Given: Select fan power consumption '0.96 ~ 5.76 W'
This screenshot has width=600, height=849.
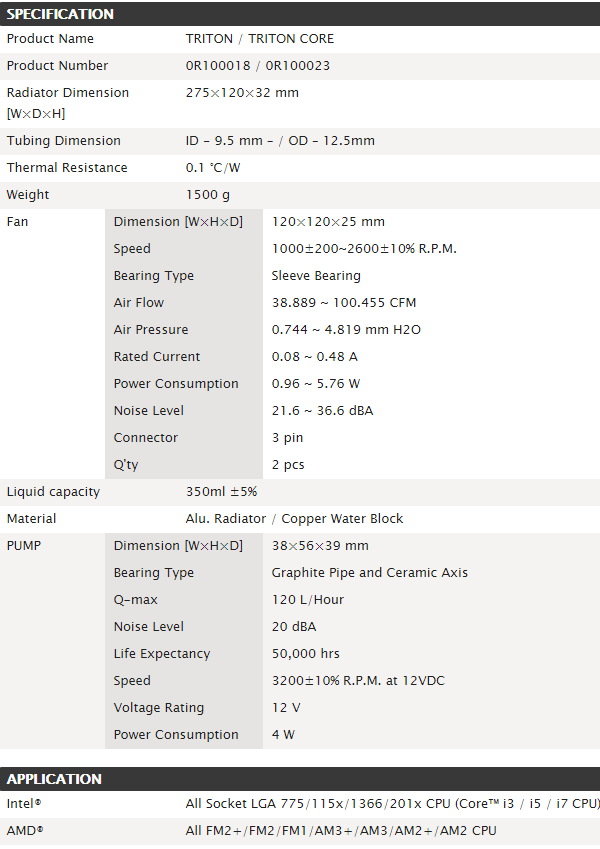Looking at the screenshot, I should click(x=316, y=384).
